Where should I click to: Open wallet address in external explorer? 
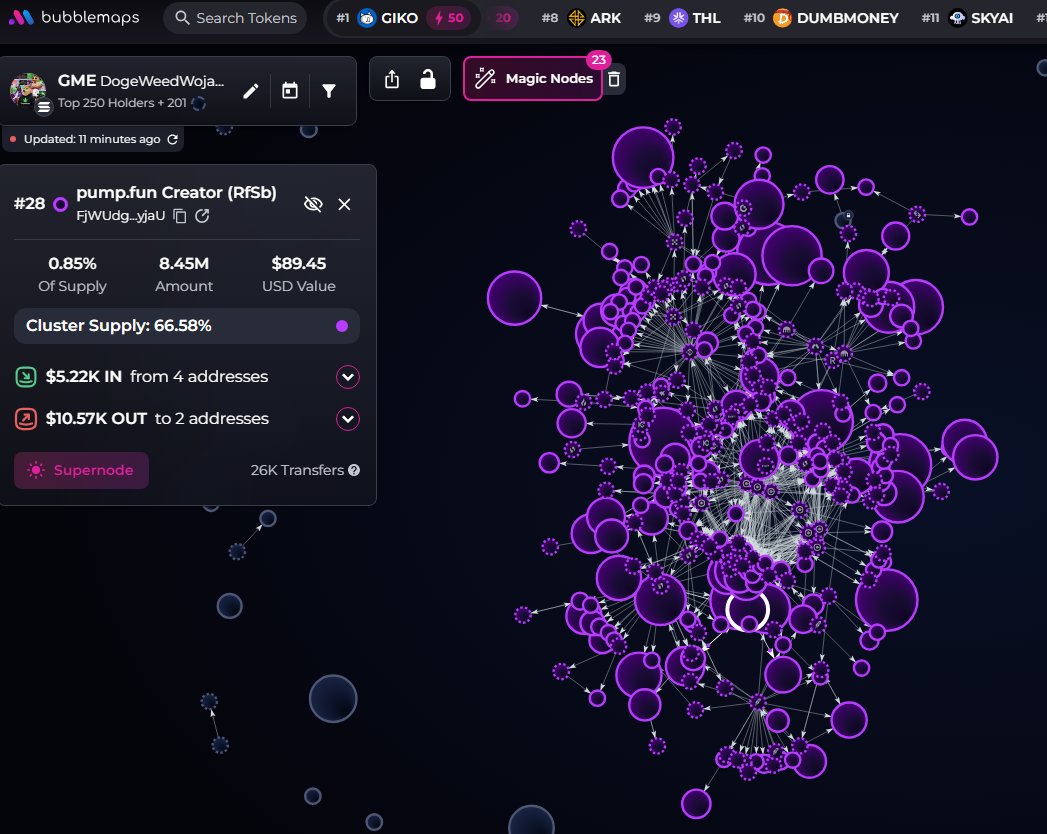click(x=202, y=216)
